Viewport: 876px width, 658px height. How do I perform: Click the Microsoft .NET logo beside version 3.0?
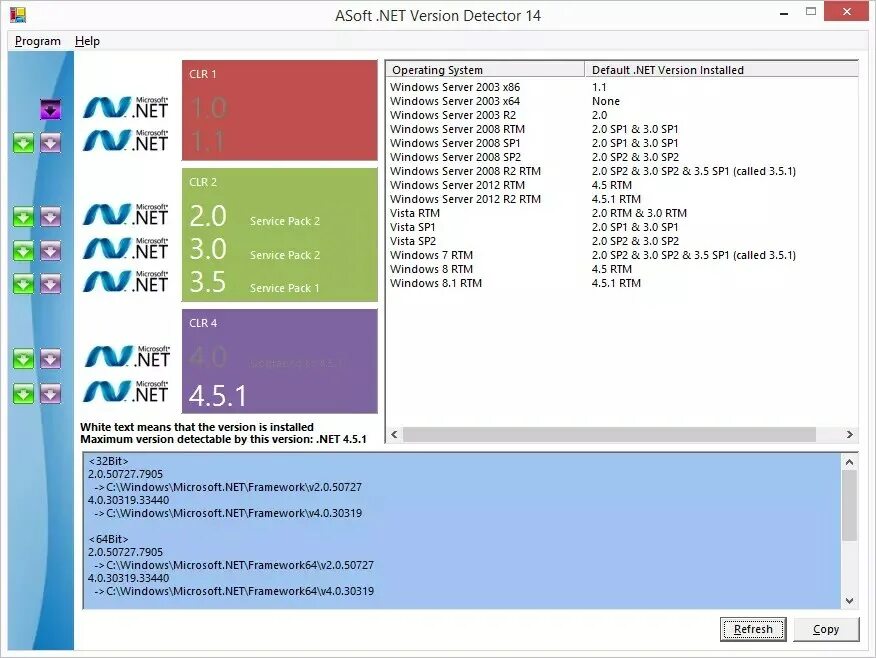coord(126,249)
